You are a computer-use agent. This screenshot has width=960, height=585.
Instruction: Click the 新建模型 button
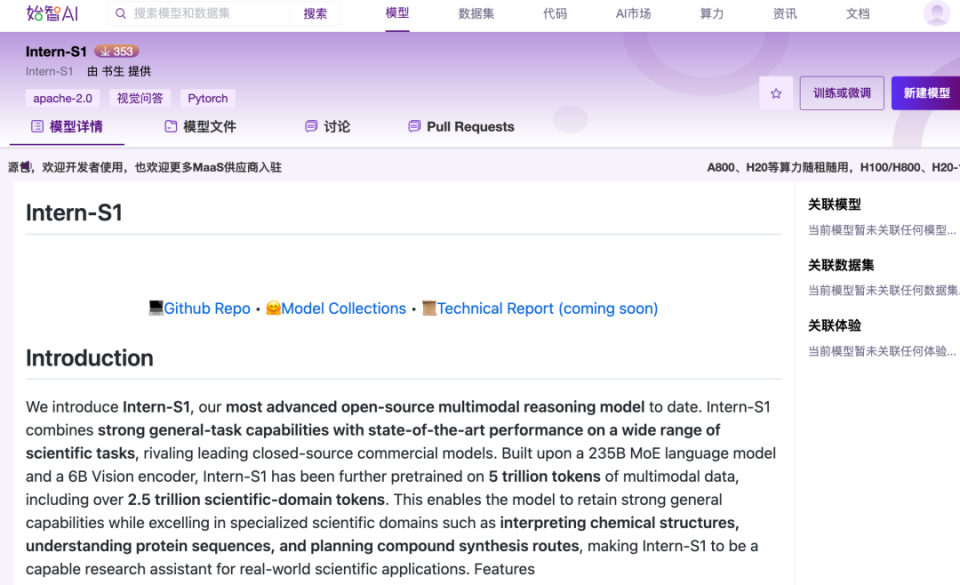point(926,93)
